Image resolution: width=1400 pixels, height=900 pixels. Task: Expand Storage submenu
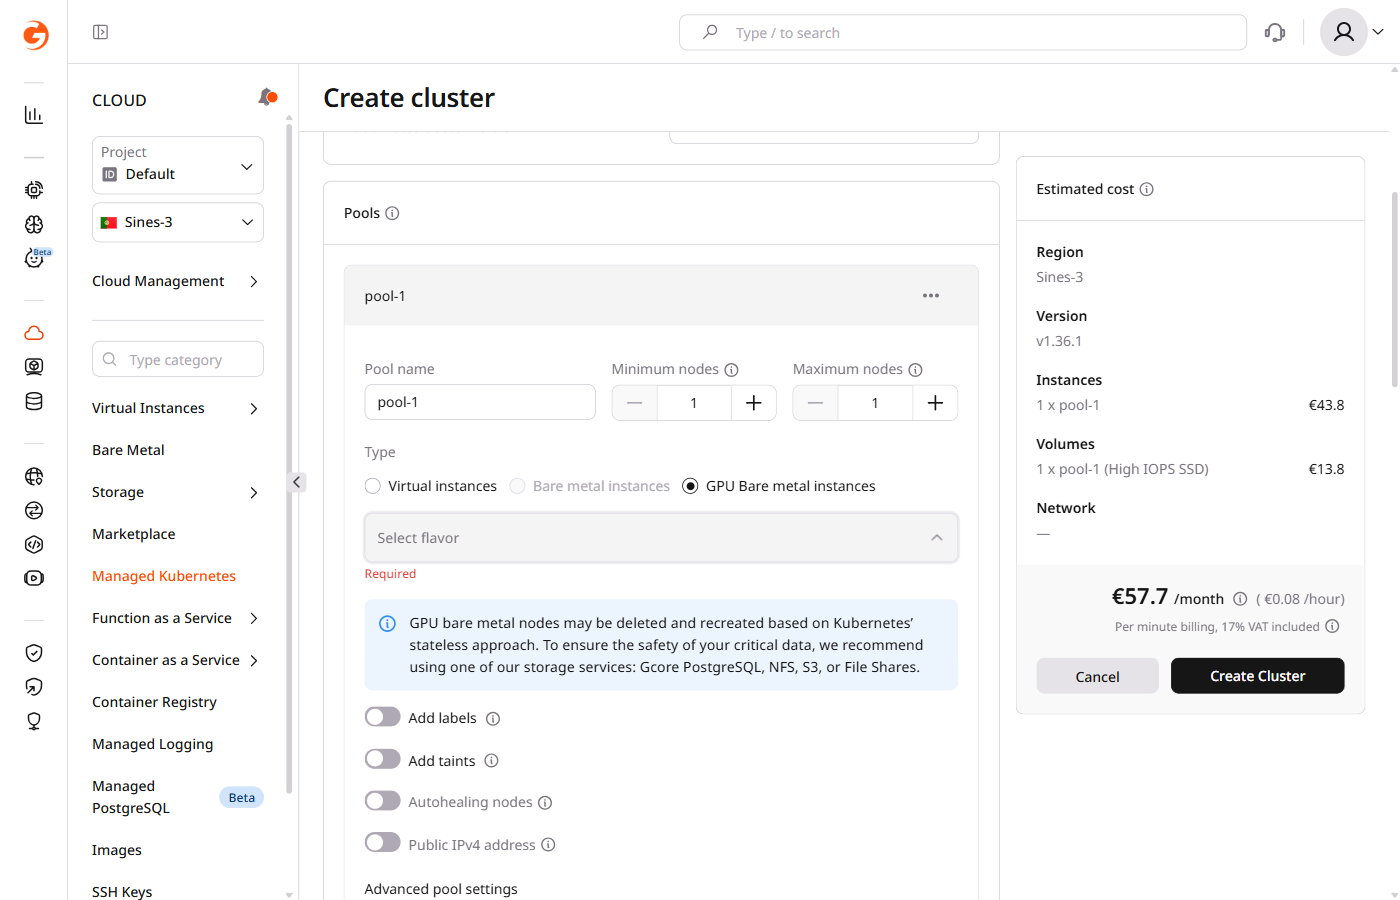pyautogui.click(x=254, y=492)
